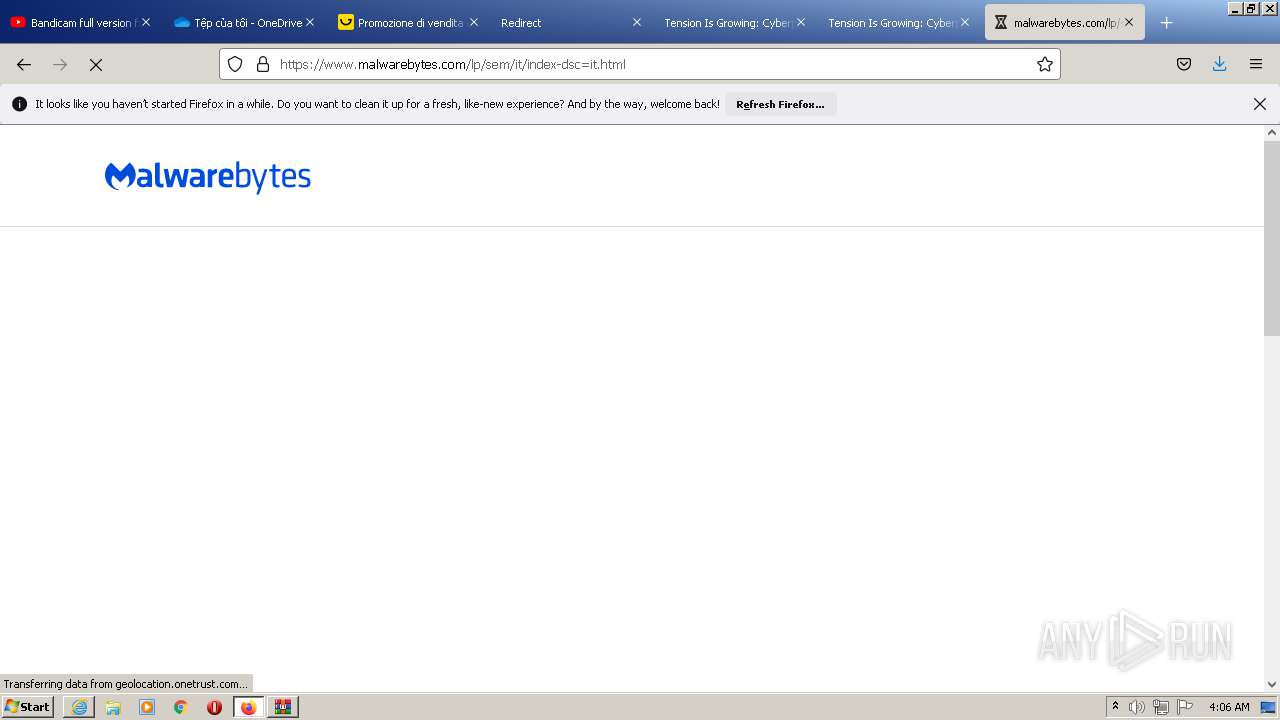Close the Bandicam full version tab
Viewport: 1280px width, 720px height.
(146, 22)
